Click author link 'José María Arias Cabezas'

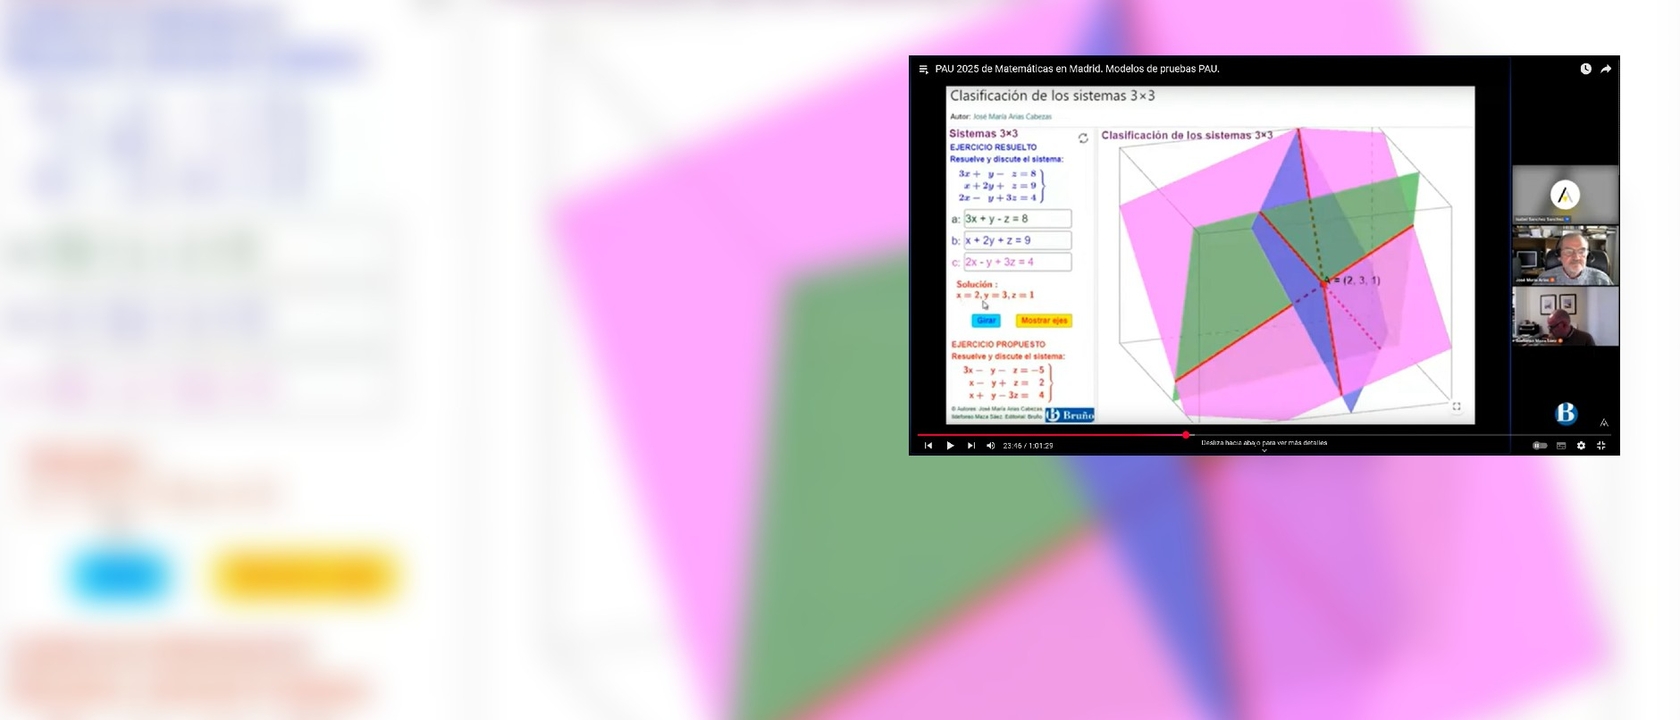[x=1012, y=117]
